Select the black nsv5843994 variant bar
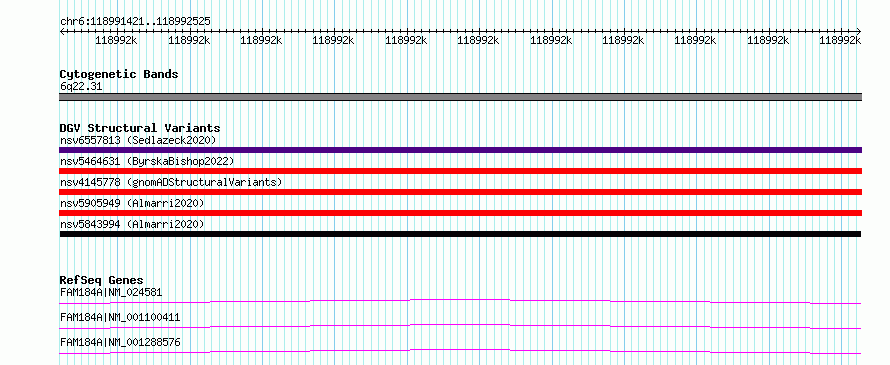This screenshot has width=890, height=365. [x=460, y=234]
